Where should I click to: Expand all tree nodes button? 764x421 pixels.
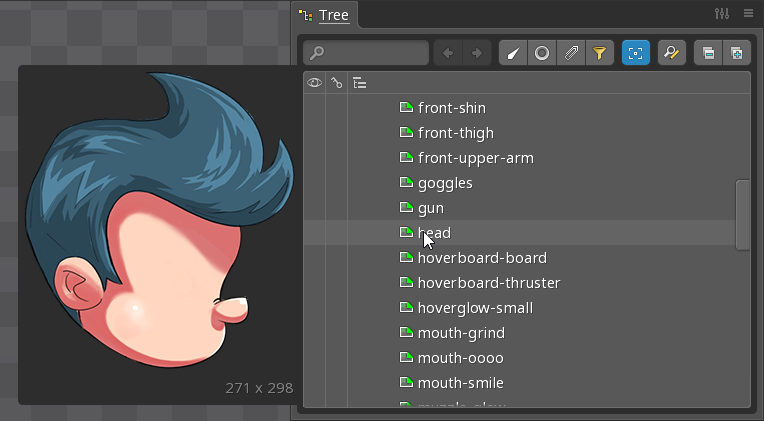click(736, 53)
